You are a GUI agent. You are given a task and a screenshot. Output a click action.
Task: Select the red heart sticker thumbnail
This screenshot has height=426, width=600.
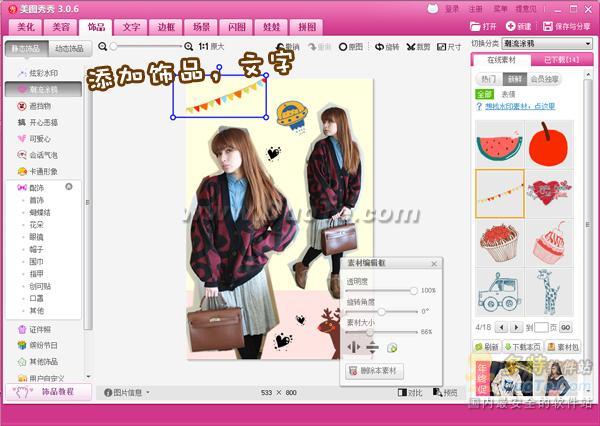pos(549,194)
